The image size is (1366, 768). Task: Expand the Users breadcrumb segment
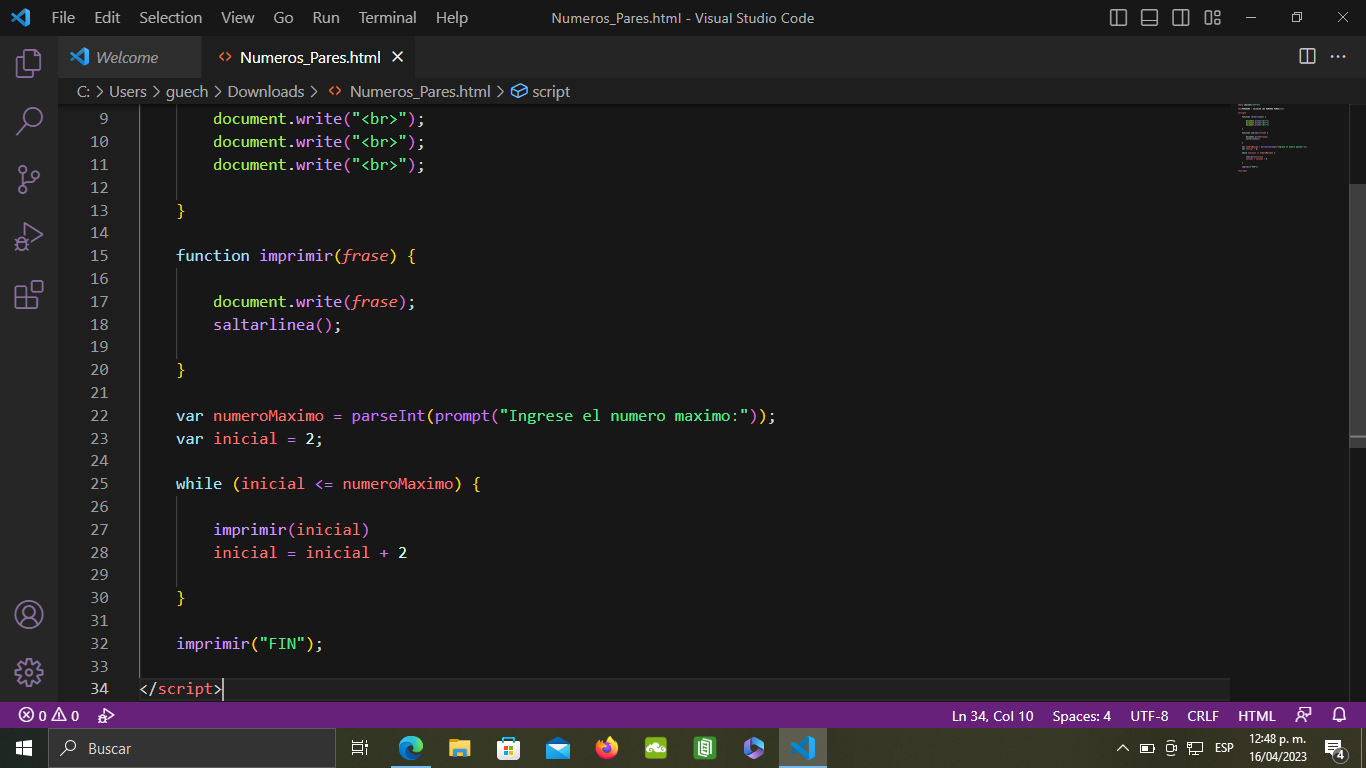coord(128,91)
